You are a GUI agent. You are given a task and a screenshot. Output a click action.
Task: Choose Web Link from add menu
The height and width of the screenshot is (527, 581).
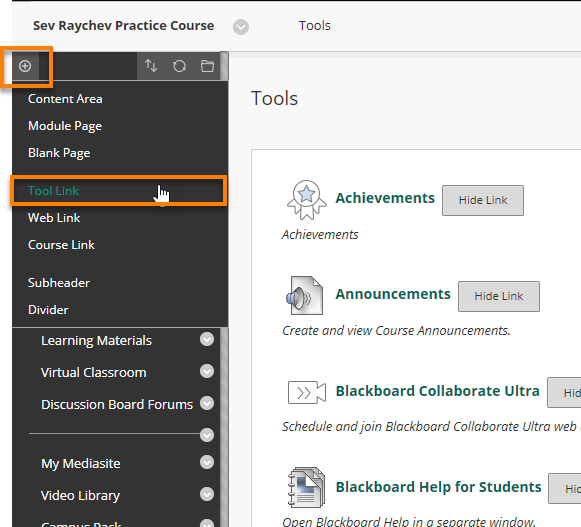[54, 218]
